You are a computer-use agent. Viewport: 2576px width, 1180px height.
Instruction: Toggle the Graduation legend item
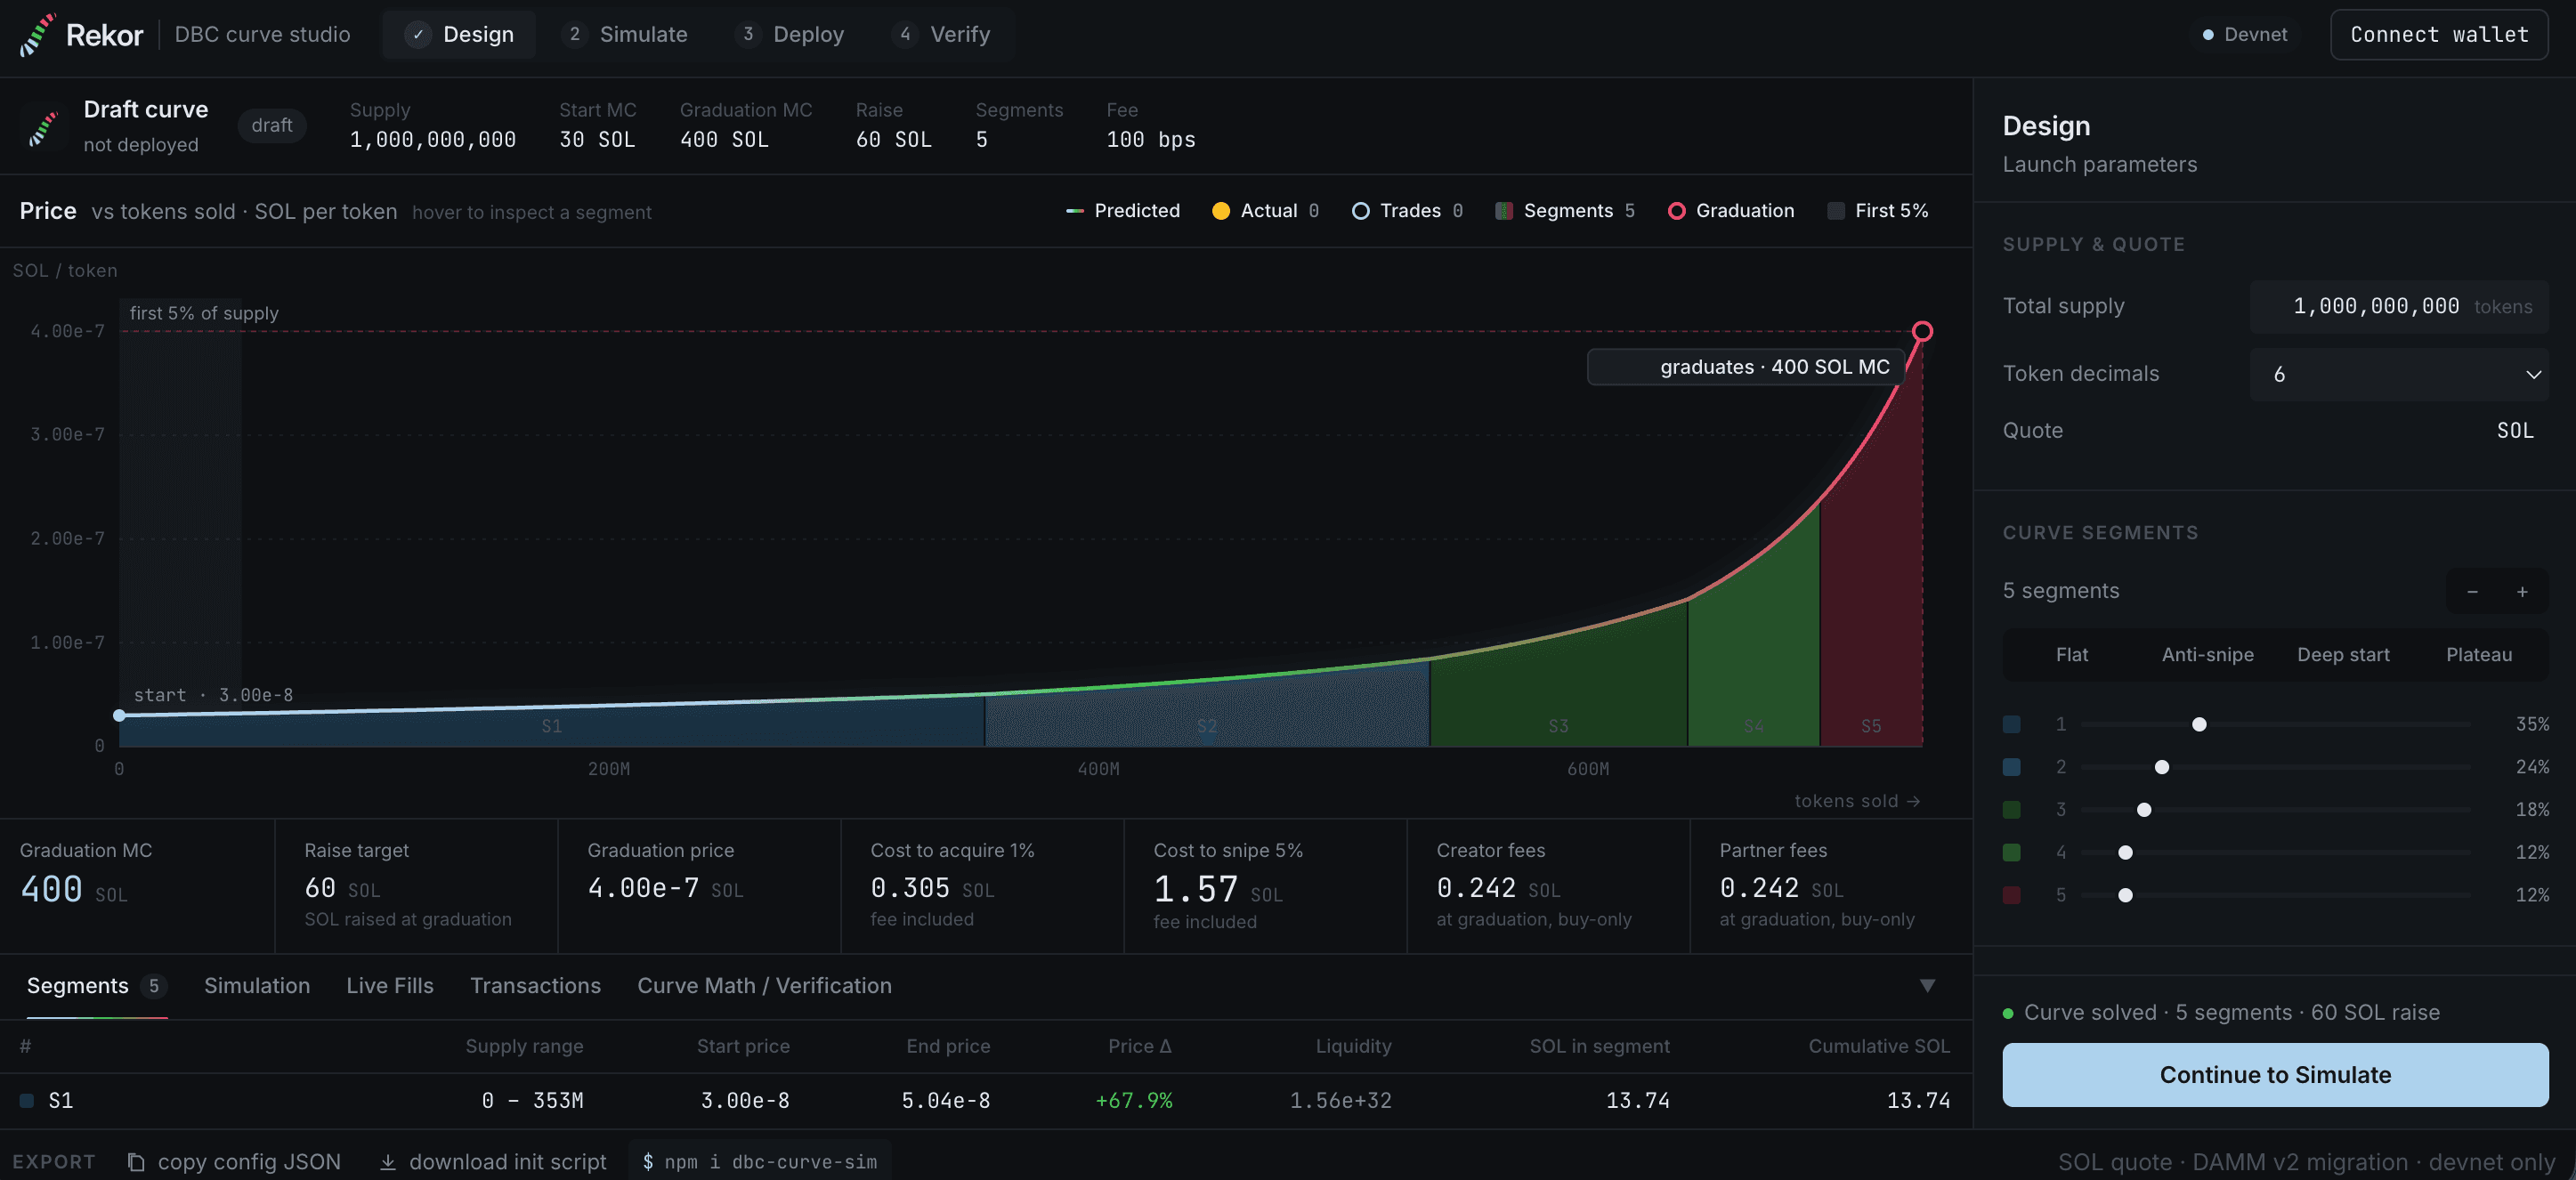[1731, 211]
